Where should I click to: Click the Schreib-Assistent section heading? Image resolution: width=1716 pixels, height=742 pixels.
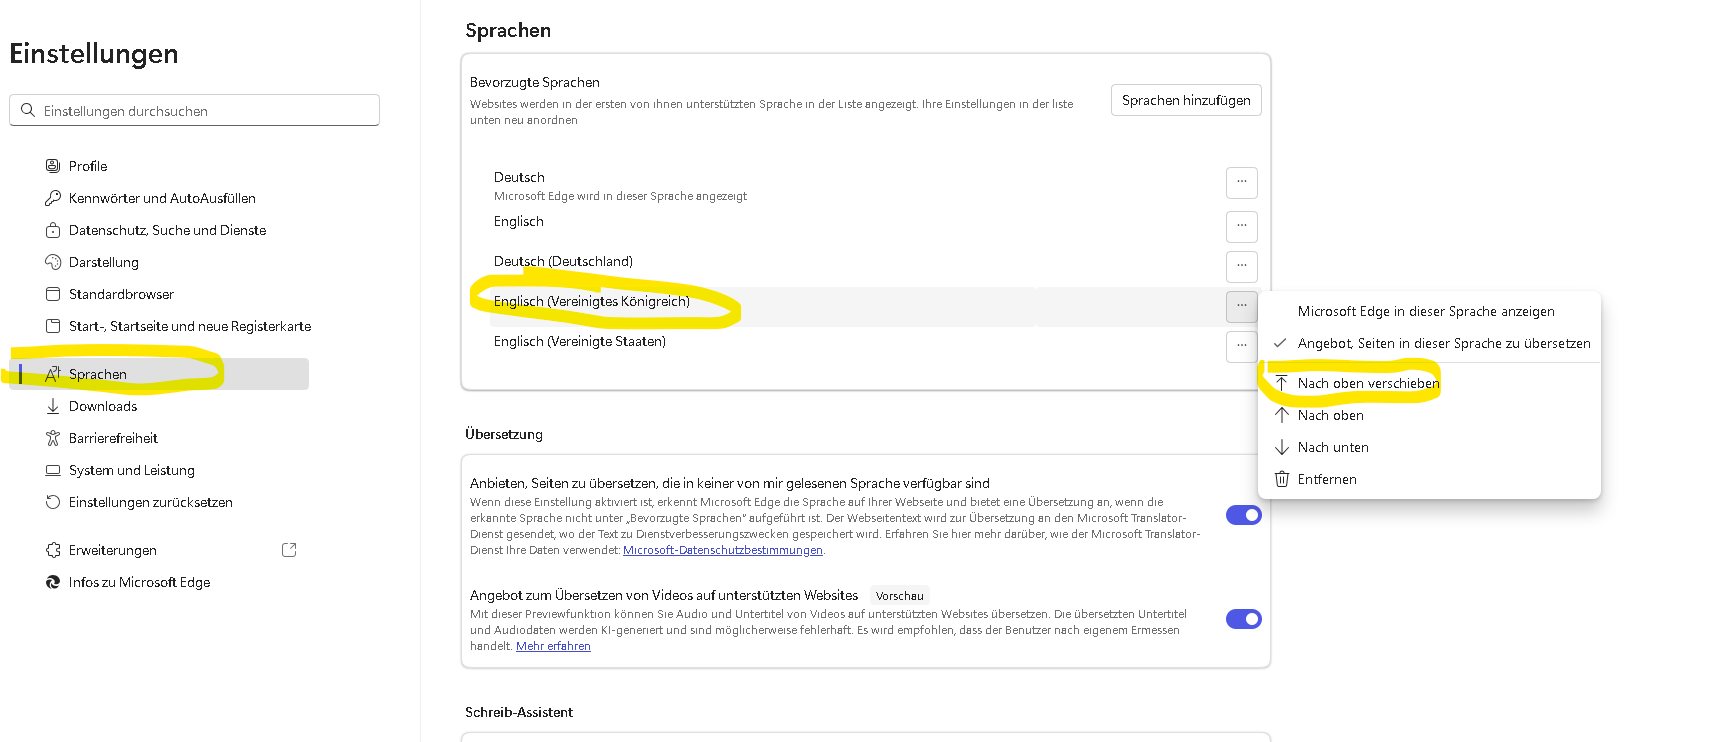tap(519, 712)
